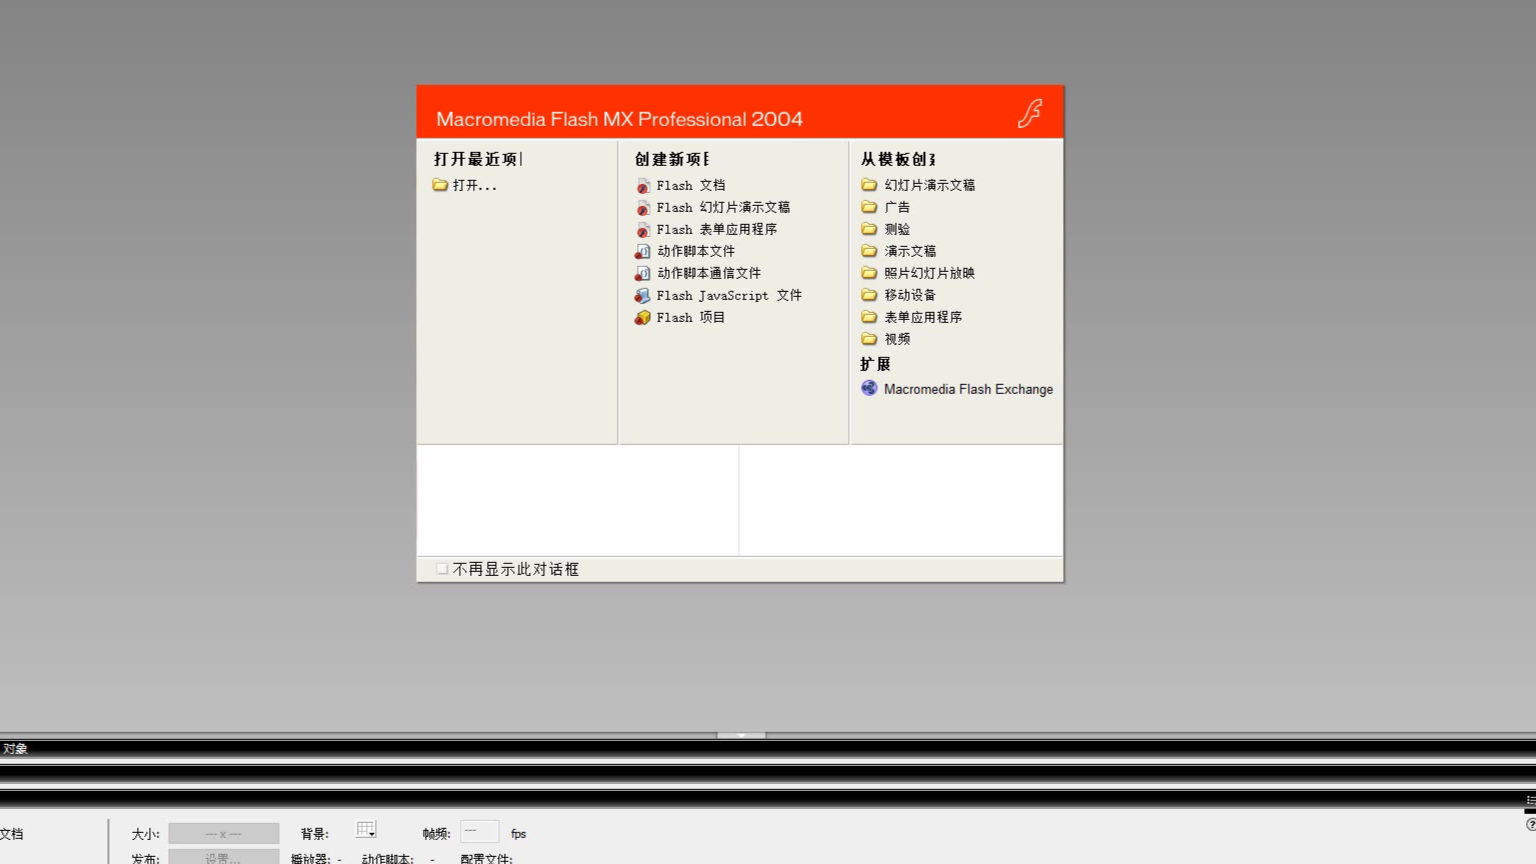Screen dimensions: 1536x864
Task: Open the 演示文稿 template category
Action: tap(910, 252)
